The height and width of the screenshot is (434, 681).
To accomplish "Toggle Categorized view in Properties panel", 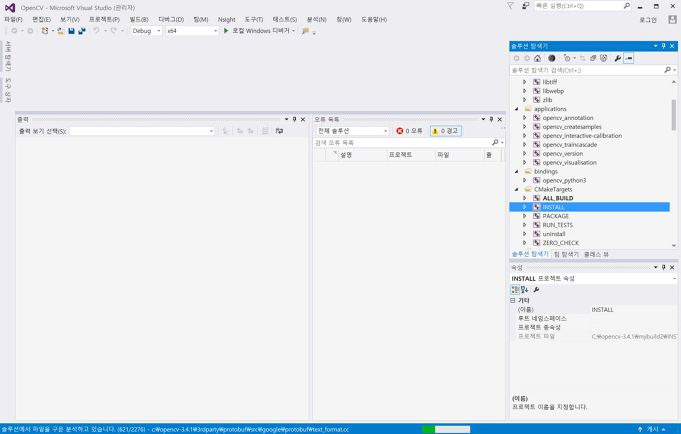I will pos(515,290).
